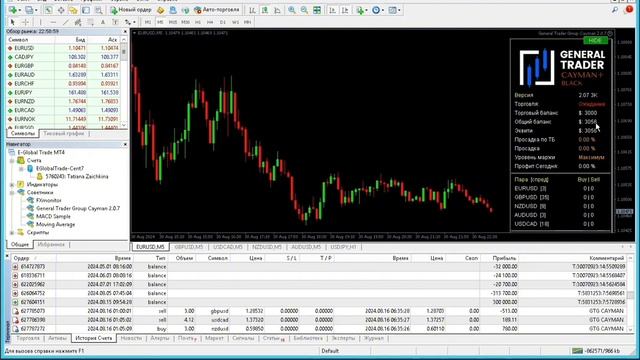This screenshot has width=640, height=360.
Task: Switch to M5 timeframe
Action: click(x=160, y=22)
